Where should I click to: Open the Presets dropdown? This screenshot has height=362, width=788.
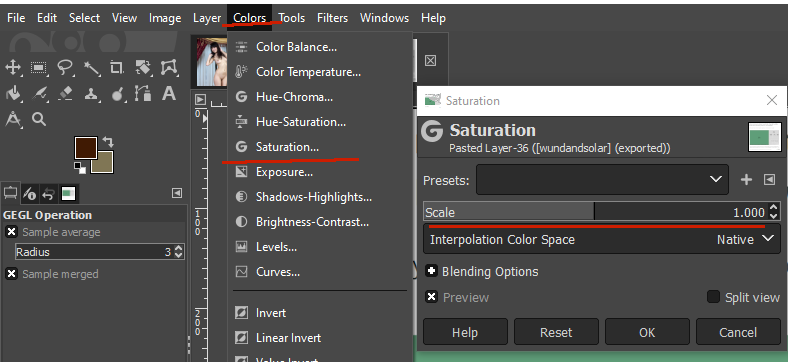[602, 179]
